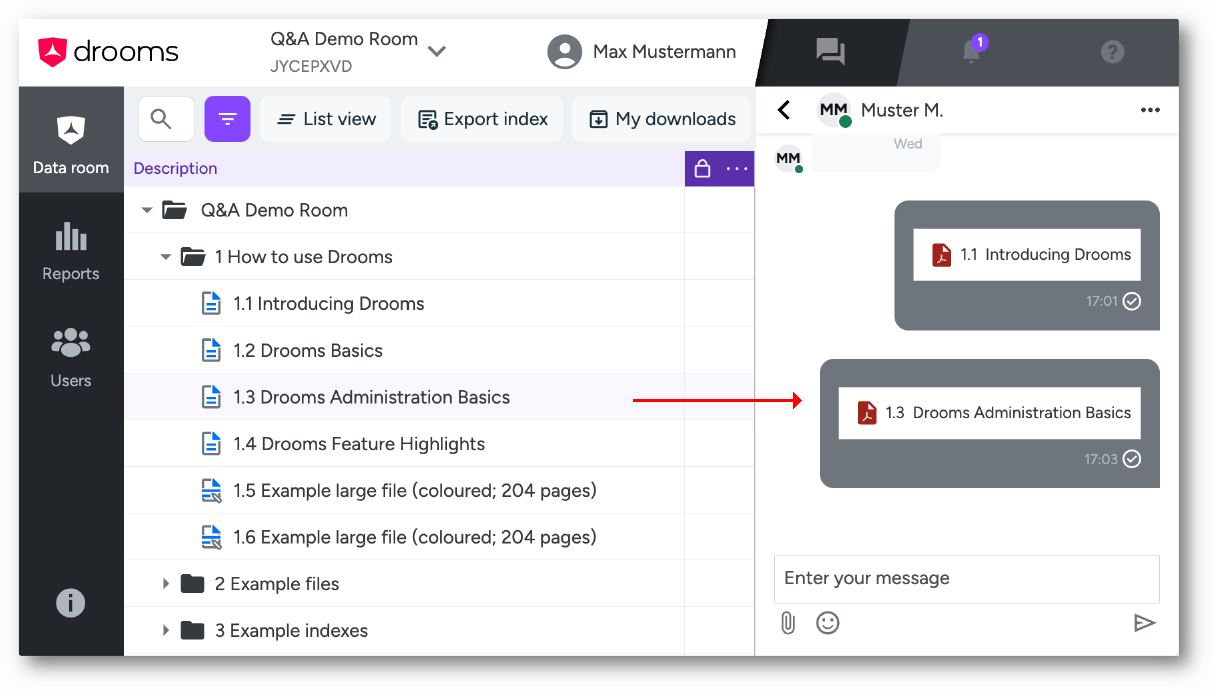
Task: Switch to List view
Action: [325, 119]
